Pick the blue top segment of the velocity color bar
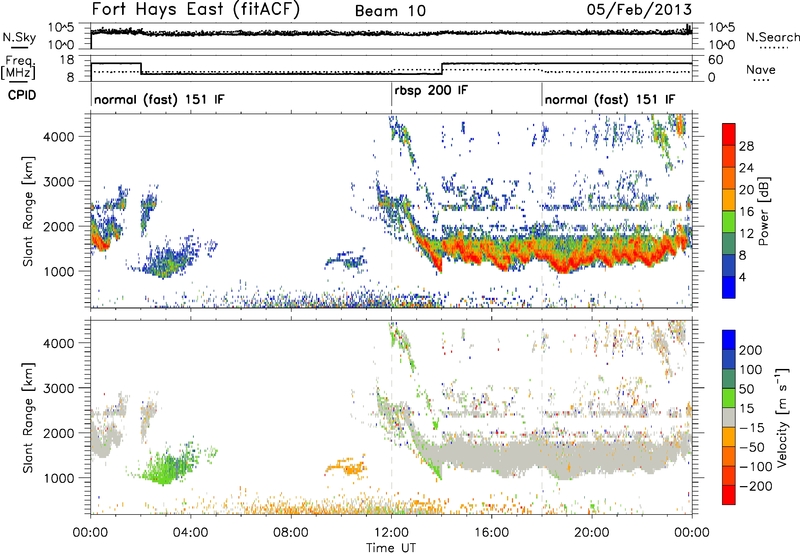Image resolution: width=800 pixels, height=554 pixels. tap(729, 340)
